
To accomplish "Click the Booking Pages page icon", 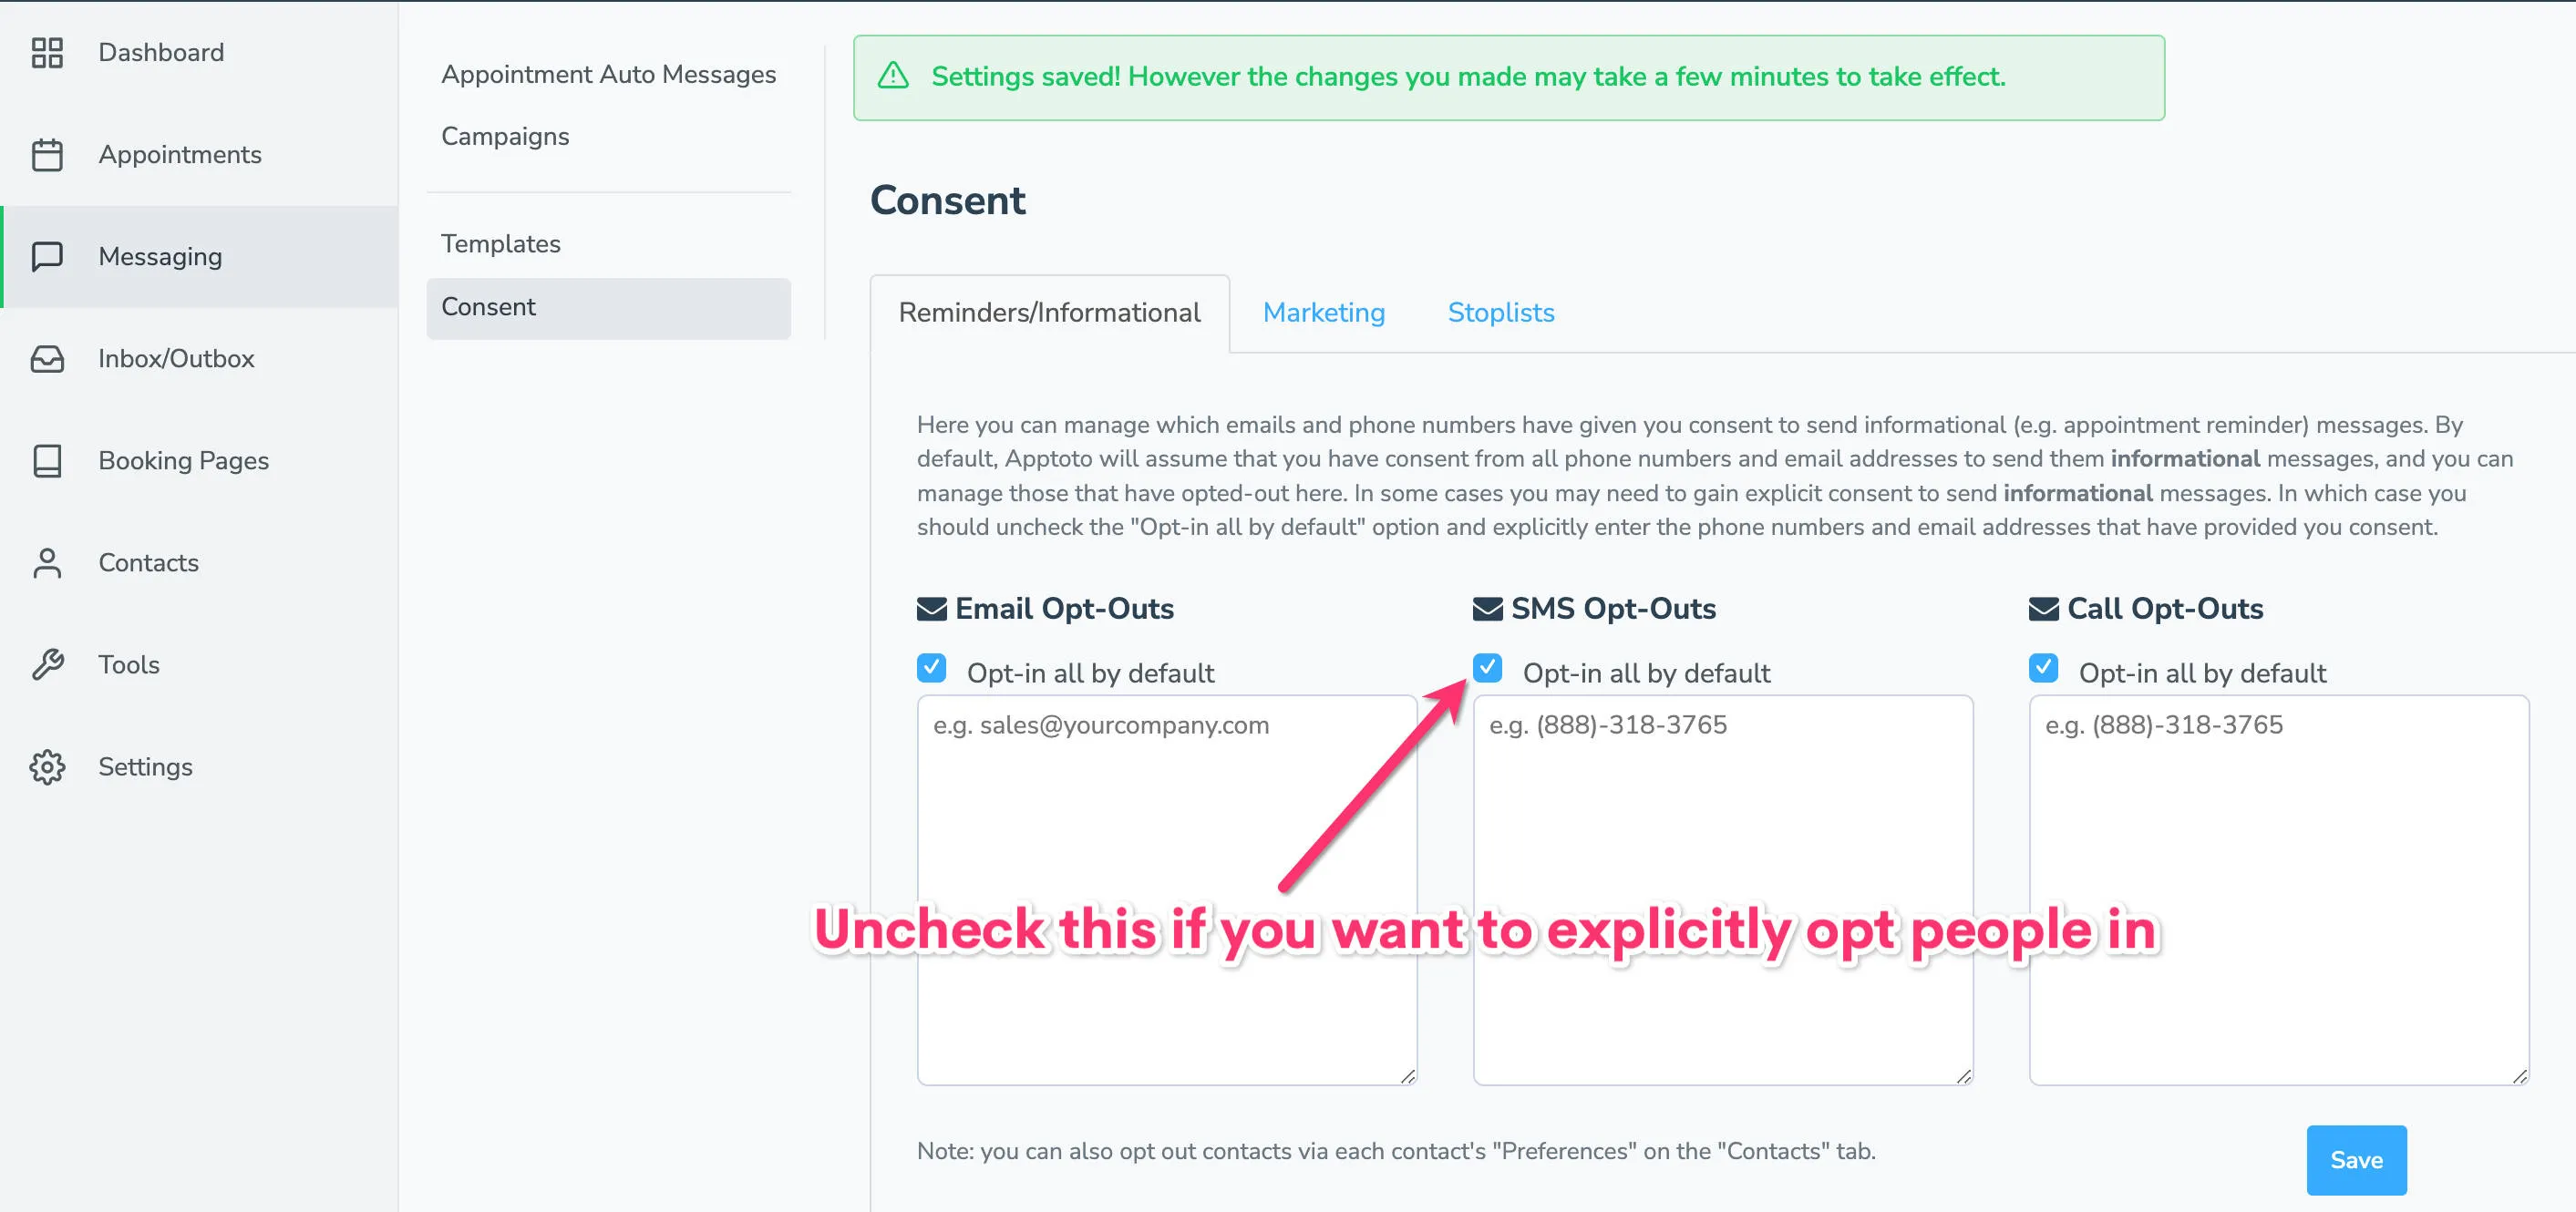I will click(47, 461).
